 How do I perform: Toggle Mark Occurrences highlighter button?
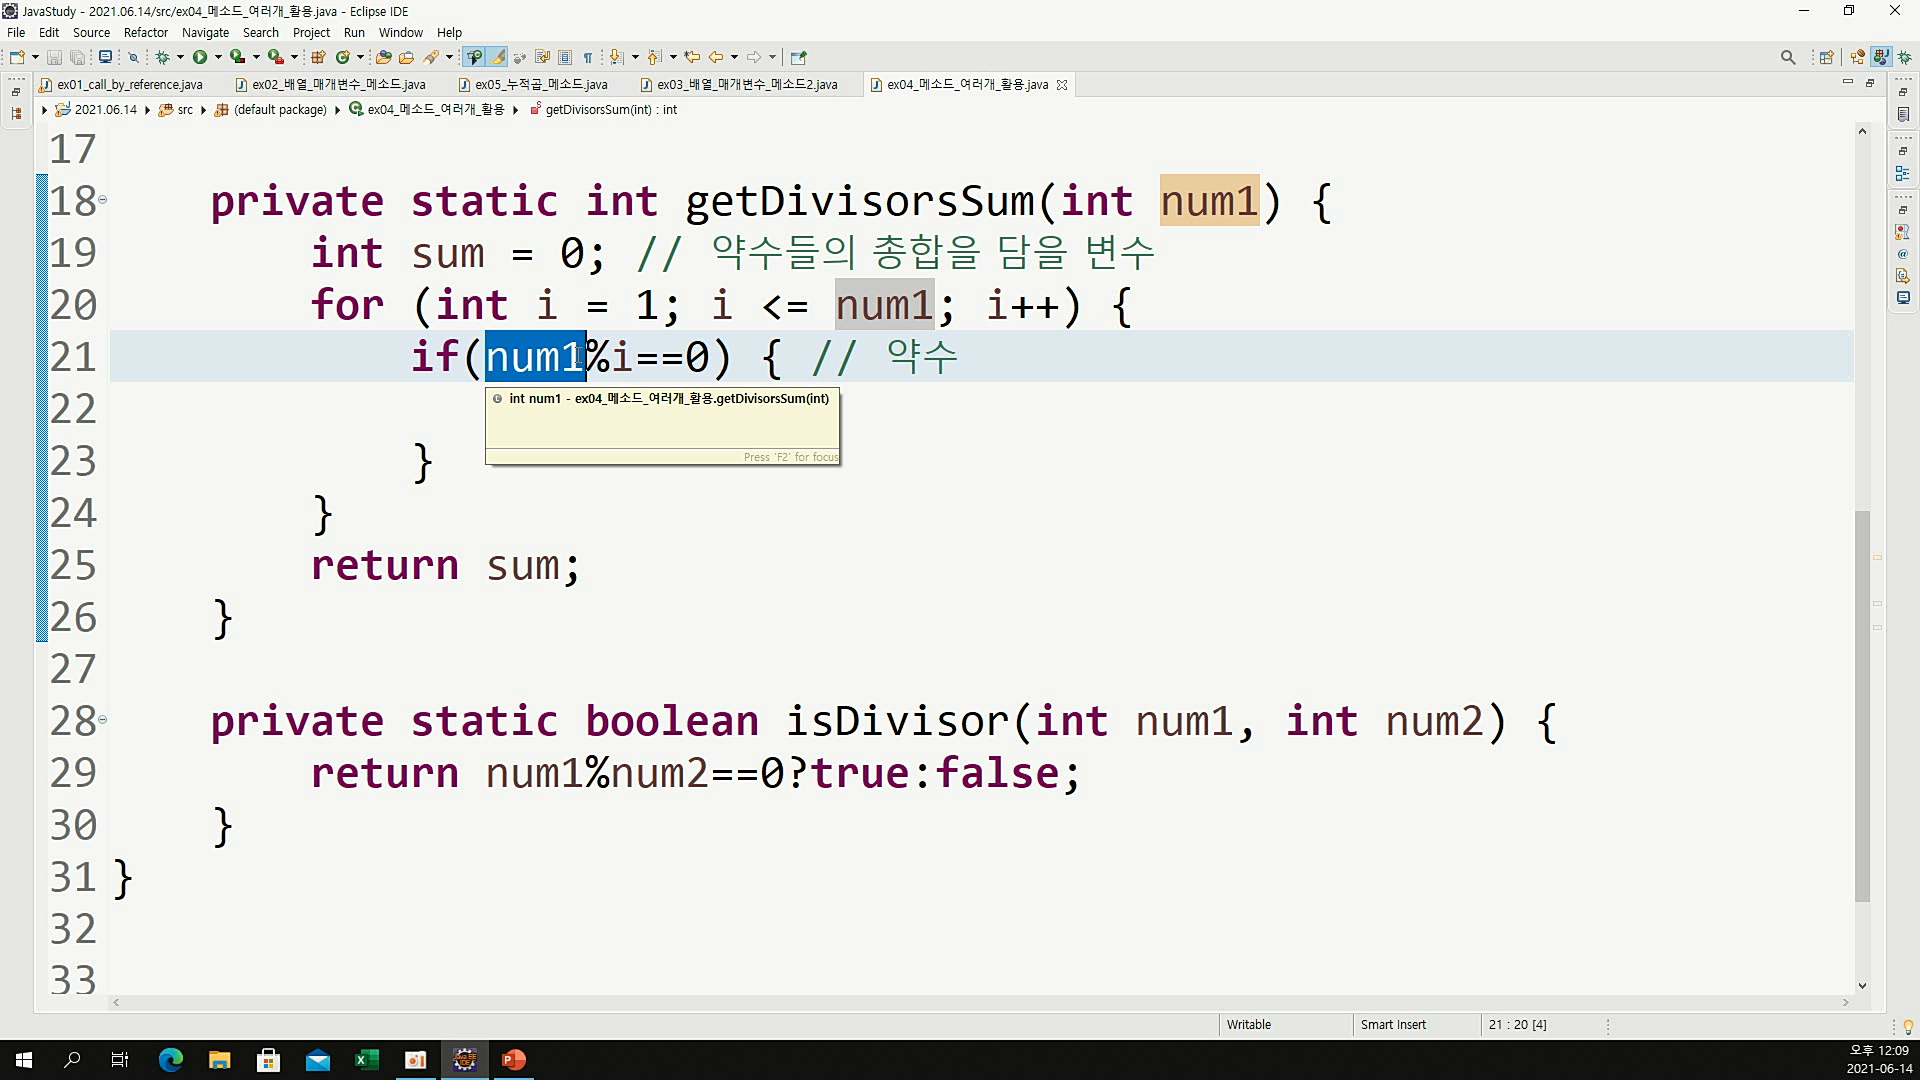(x=497, y=57)
